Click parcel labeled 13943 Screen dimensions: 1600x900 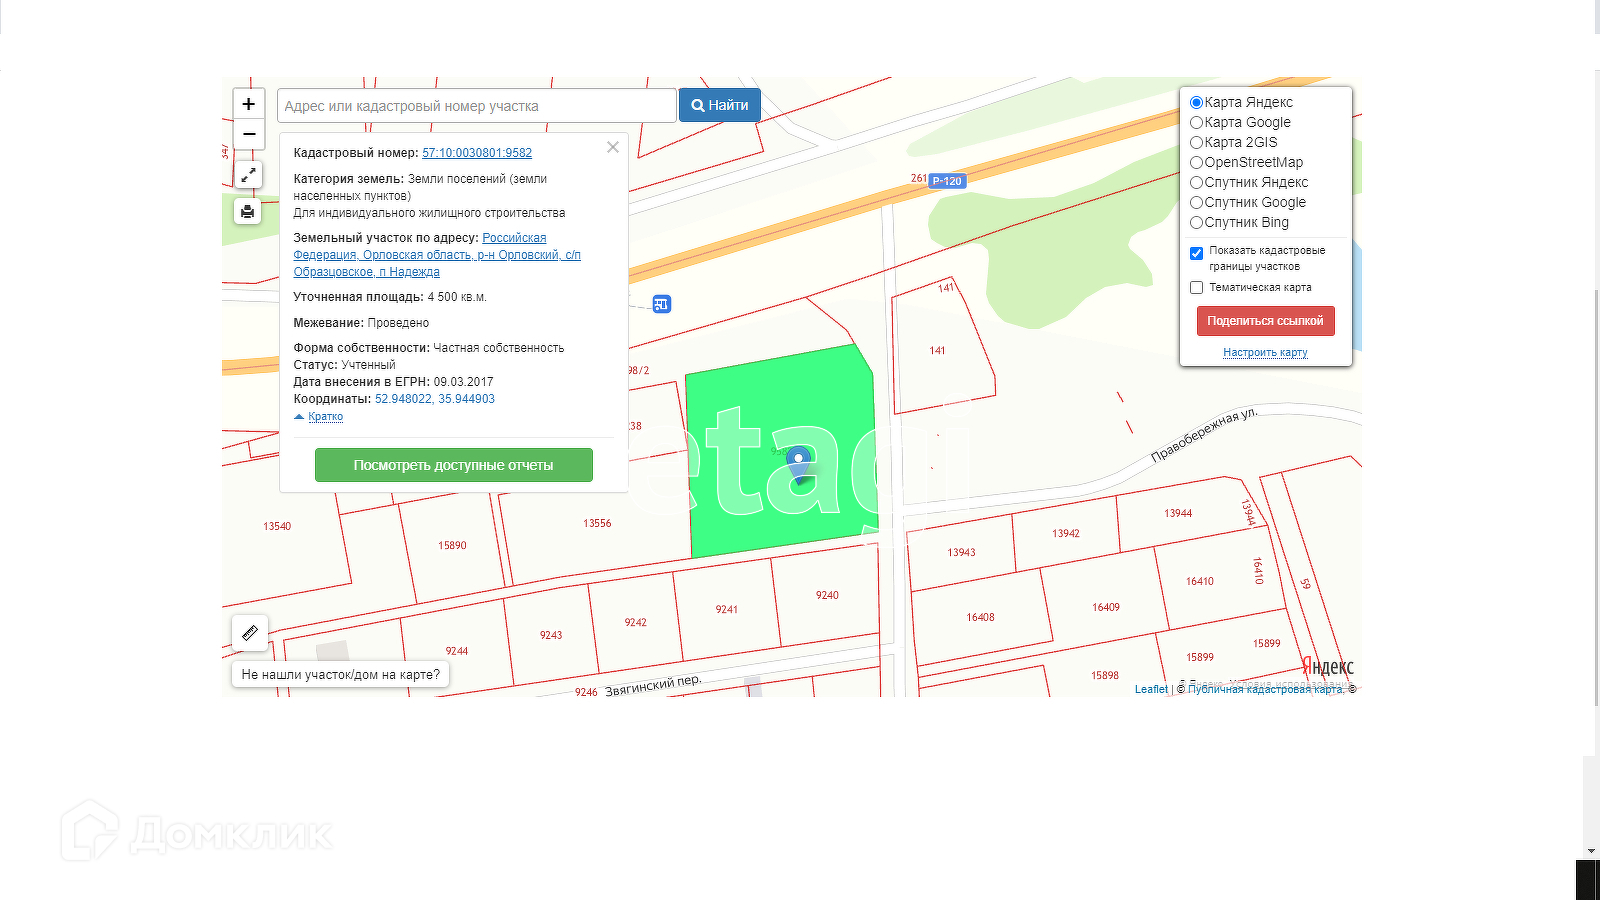[961, 552]
